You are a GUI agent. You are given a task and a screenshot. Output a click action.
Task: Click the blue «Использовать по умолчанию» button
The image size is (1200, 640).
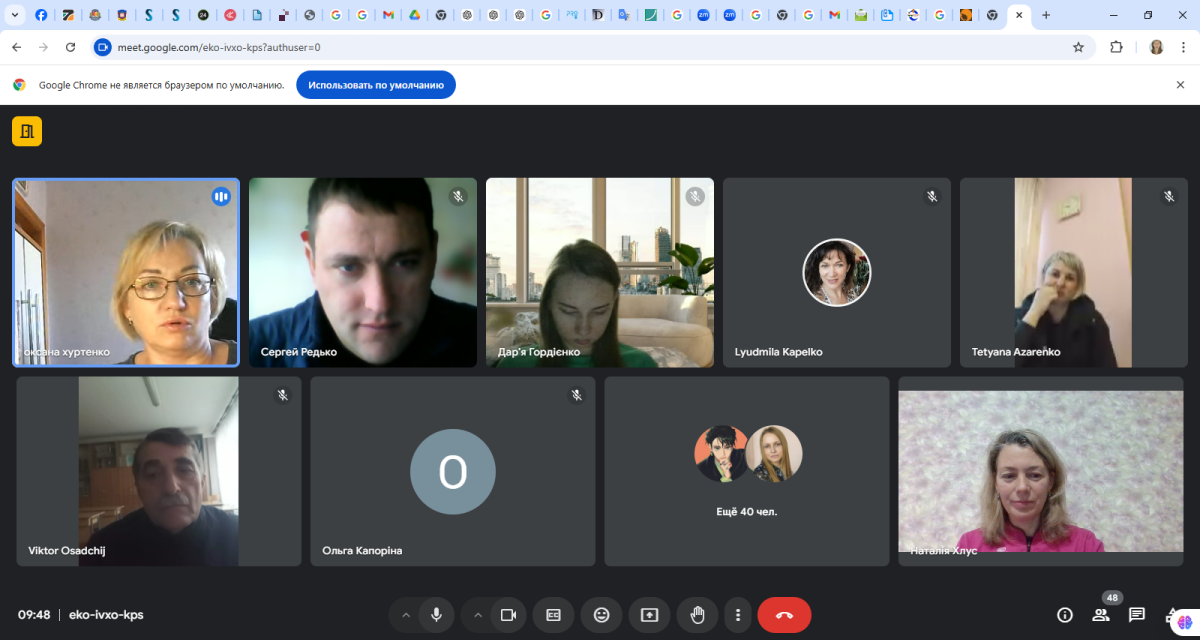coord(376,85)
